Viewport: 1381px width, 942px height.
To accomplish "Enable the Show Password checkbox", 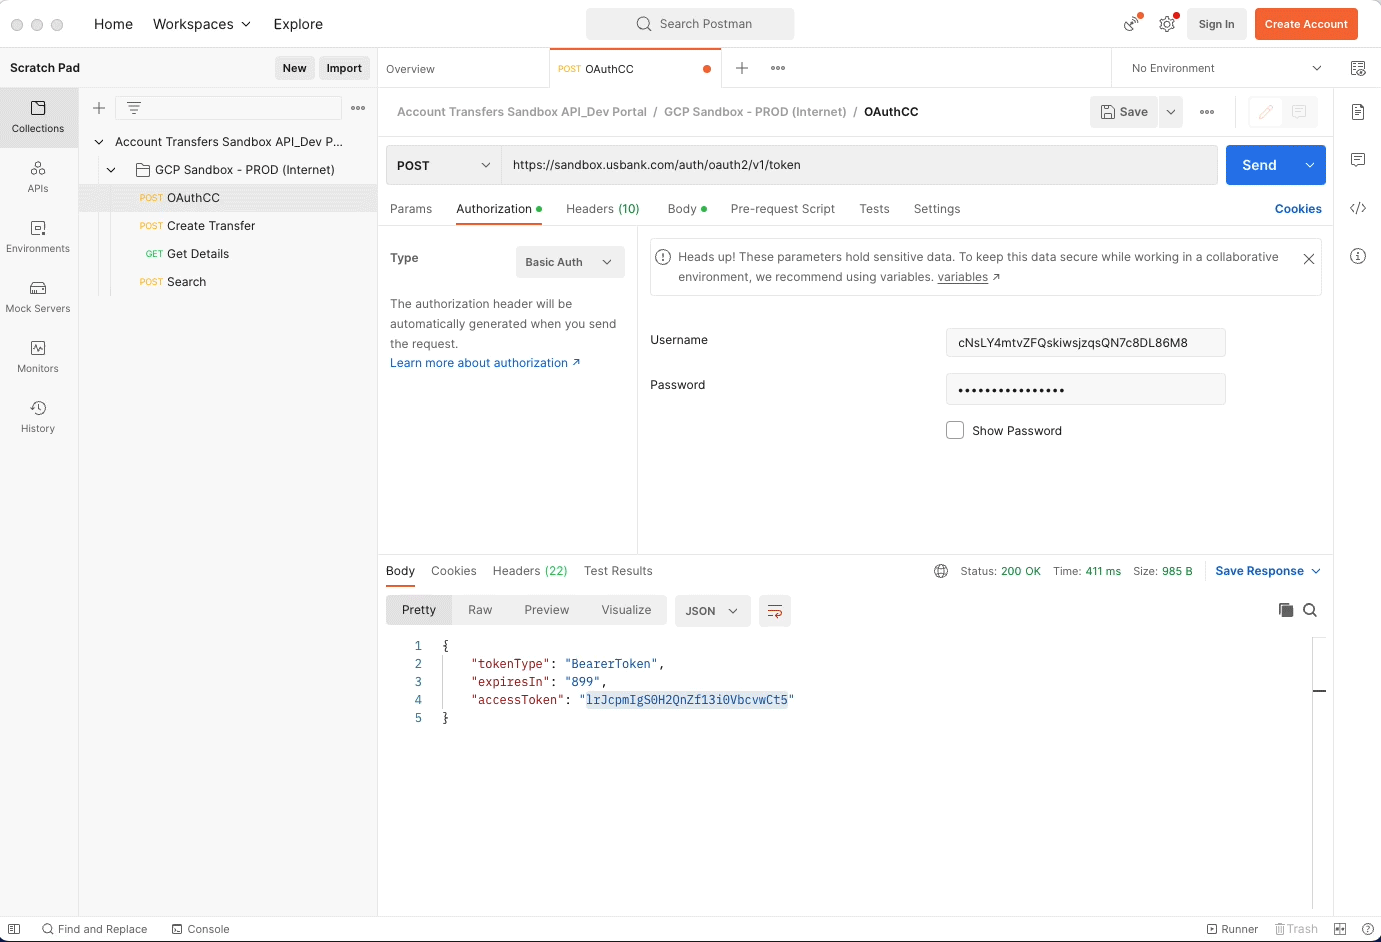I will tap(955, 430).
